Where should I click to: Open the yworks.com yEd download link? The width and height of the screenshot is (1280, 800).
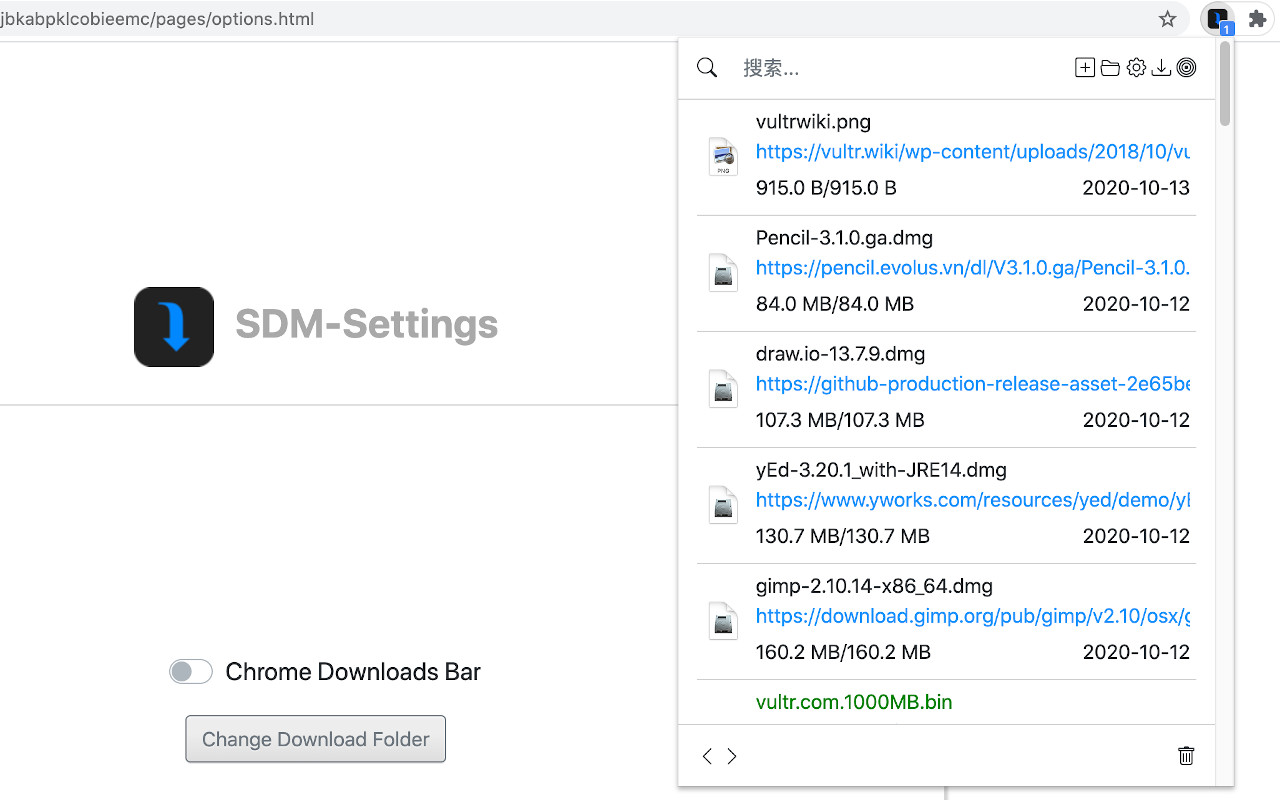[x=973, y=500]
